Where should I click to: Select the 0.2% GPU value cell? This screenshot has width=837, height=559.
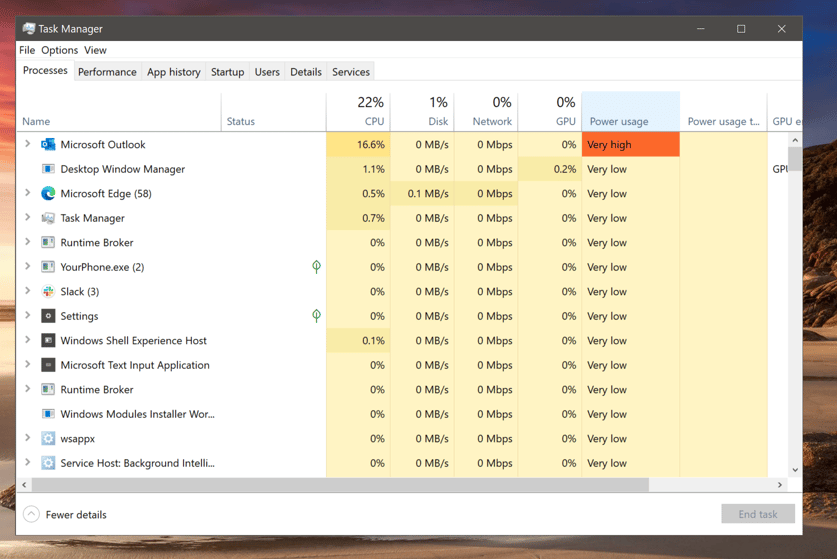click(x=550, y=169)
